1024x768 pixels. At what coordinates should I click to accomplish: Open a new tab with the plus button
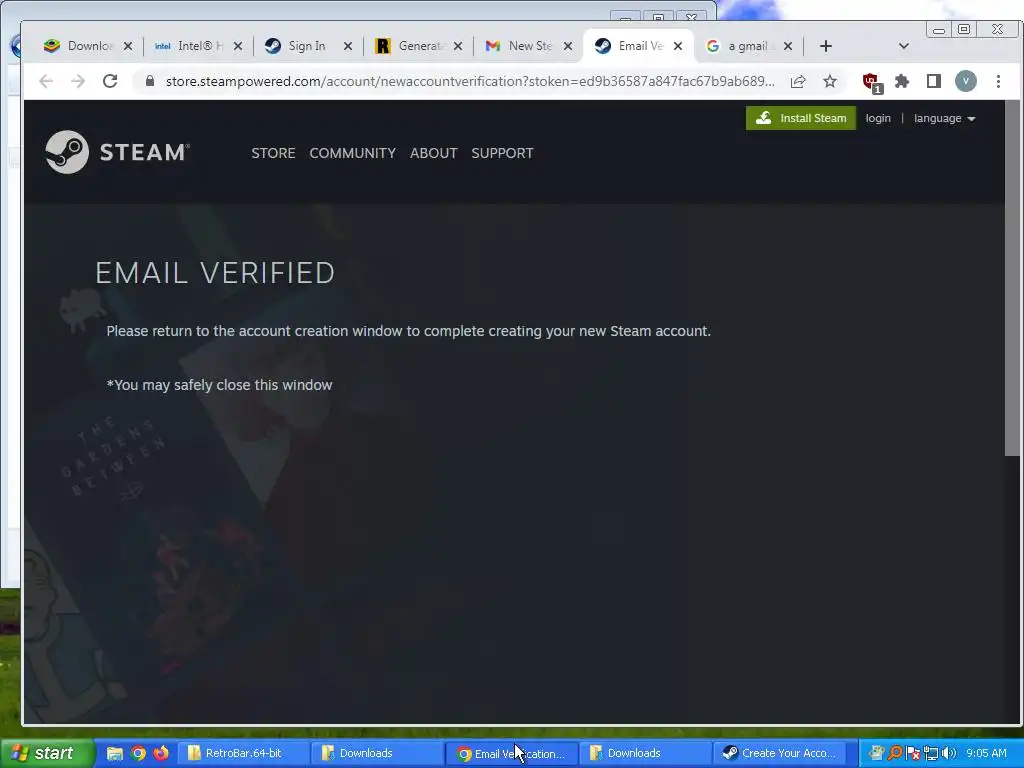[825, 46]
